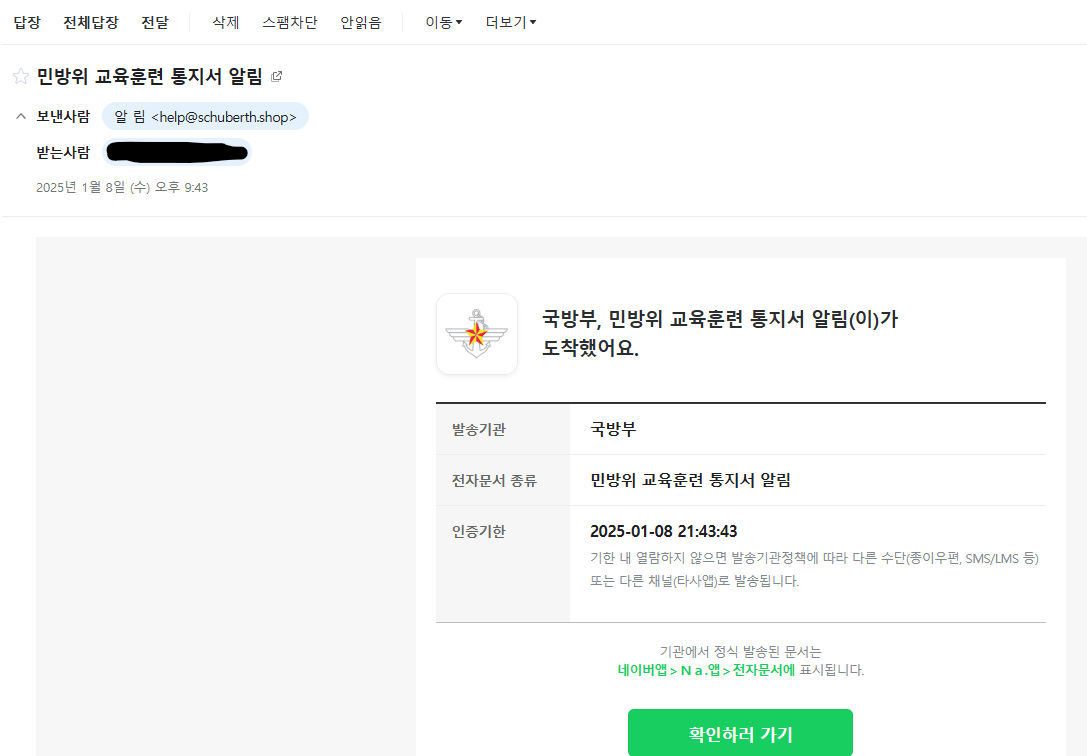The height and width of the screenshot is (756, 1087).
Task: Click the headline 국방부, 민방위 교육훈련 통지서 알림(이)가 도착했어요
Action: [x=720, y=334]
